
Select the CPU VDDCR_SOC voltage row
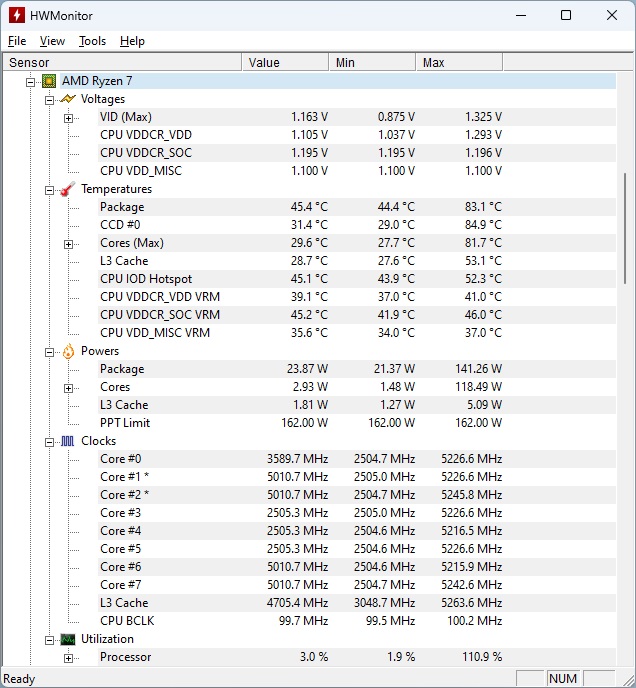(x=357, y=153)
